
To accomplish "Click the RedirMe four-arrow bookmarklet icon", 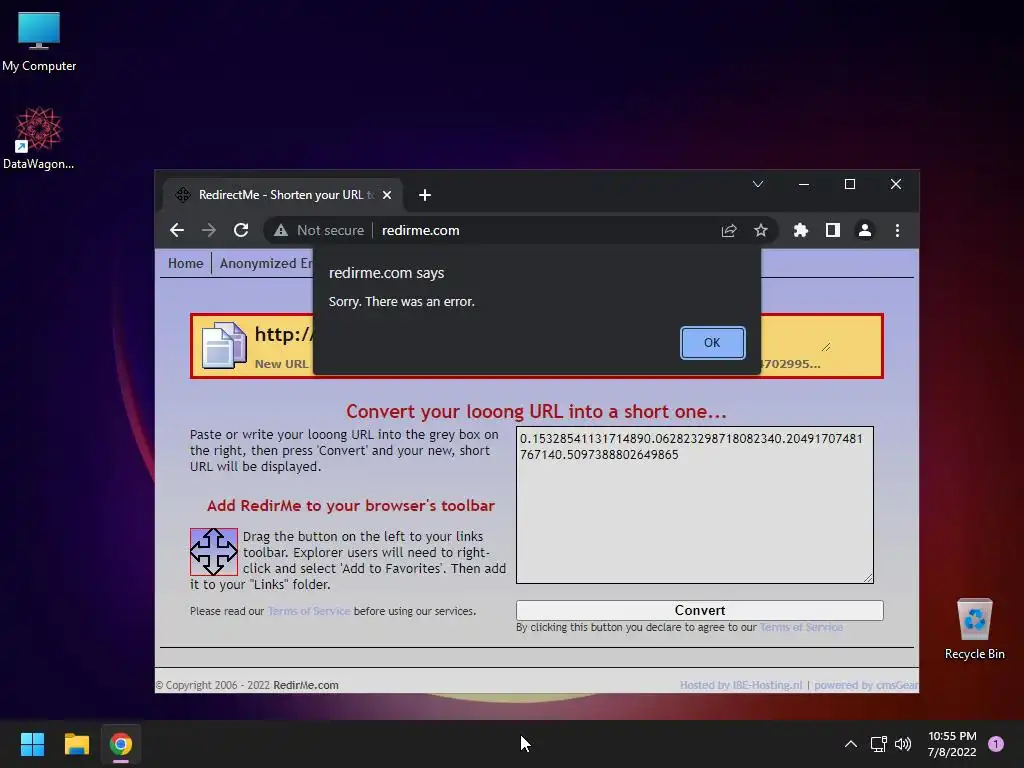I will point(214,552).
